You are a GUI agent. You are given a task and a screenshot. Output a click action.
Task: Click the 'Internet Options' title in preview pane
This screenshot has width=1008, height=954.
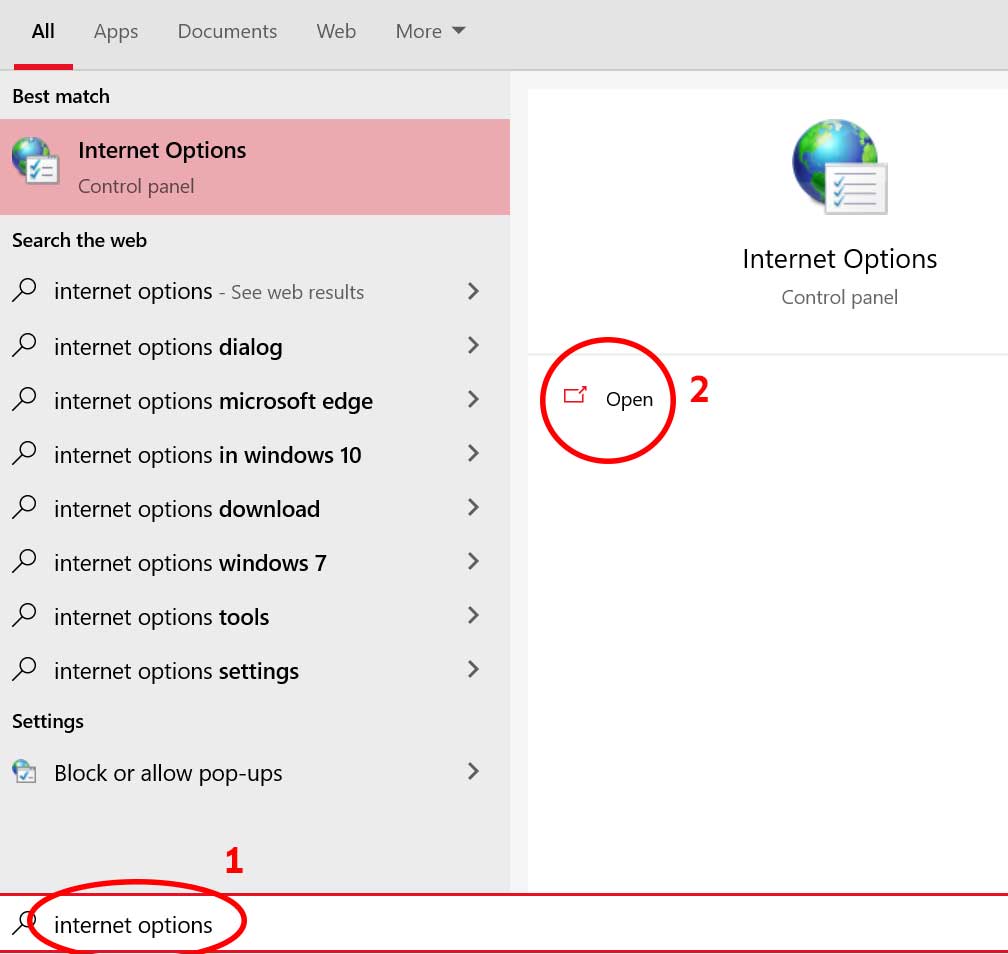(x=839, y=259)
